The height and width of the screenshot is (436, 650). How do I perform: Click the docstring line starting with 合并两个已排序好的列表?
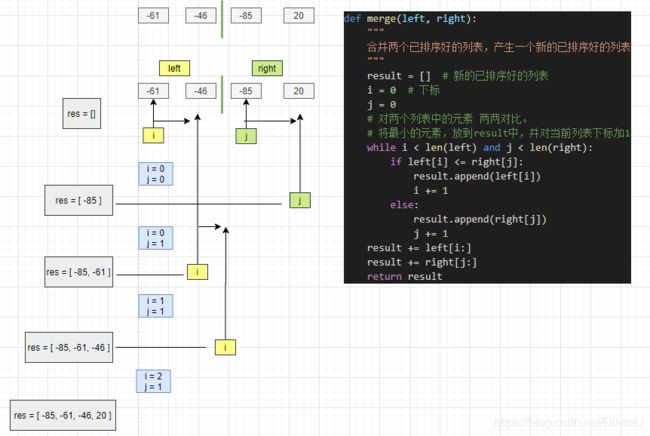coord(499,47)
